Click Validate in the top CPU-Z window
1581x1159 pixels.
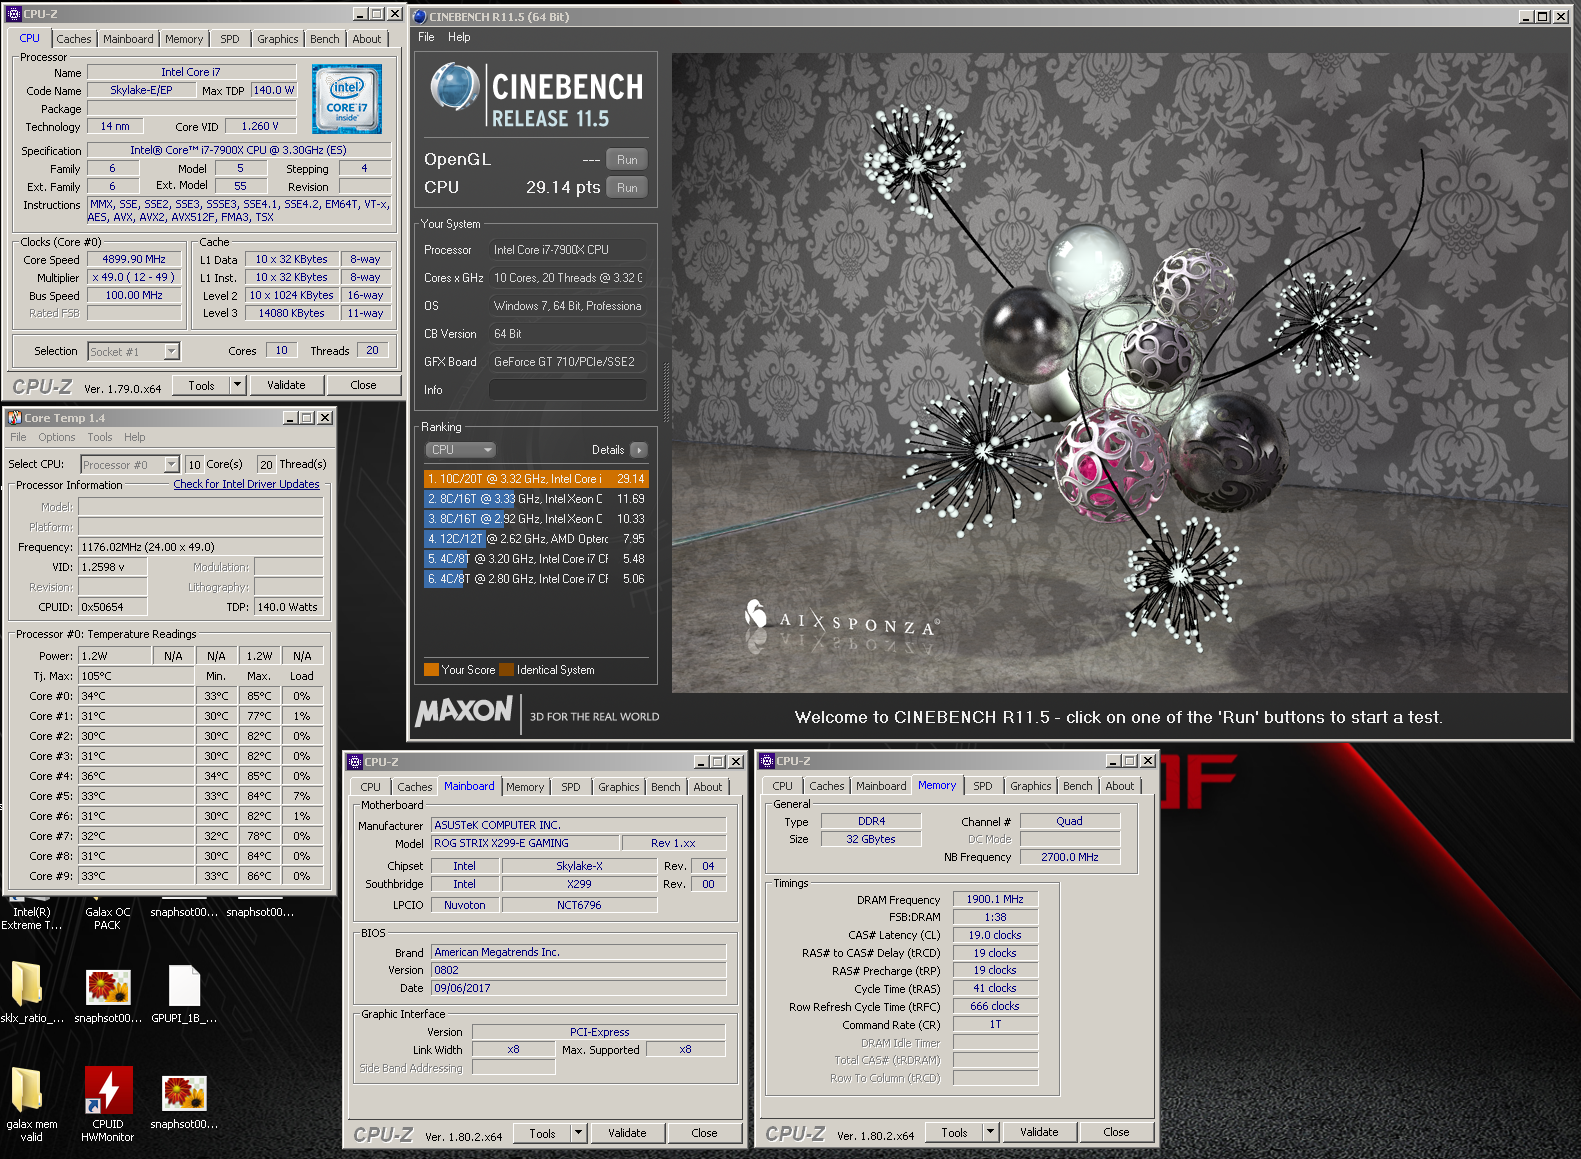286,385
